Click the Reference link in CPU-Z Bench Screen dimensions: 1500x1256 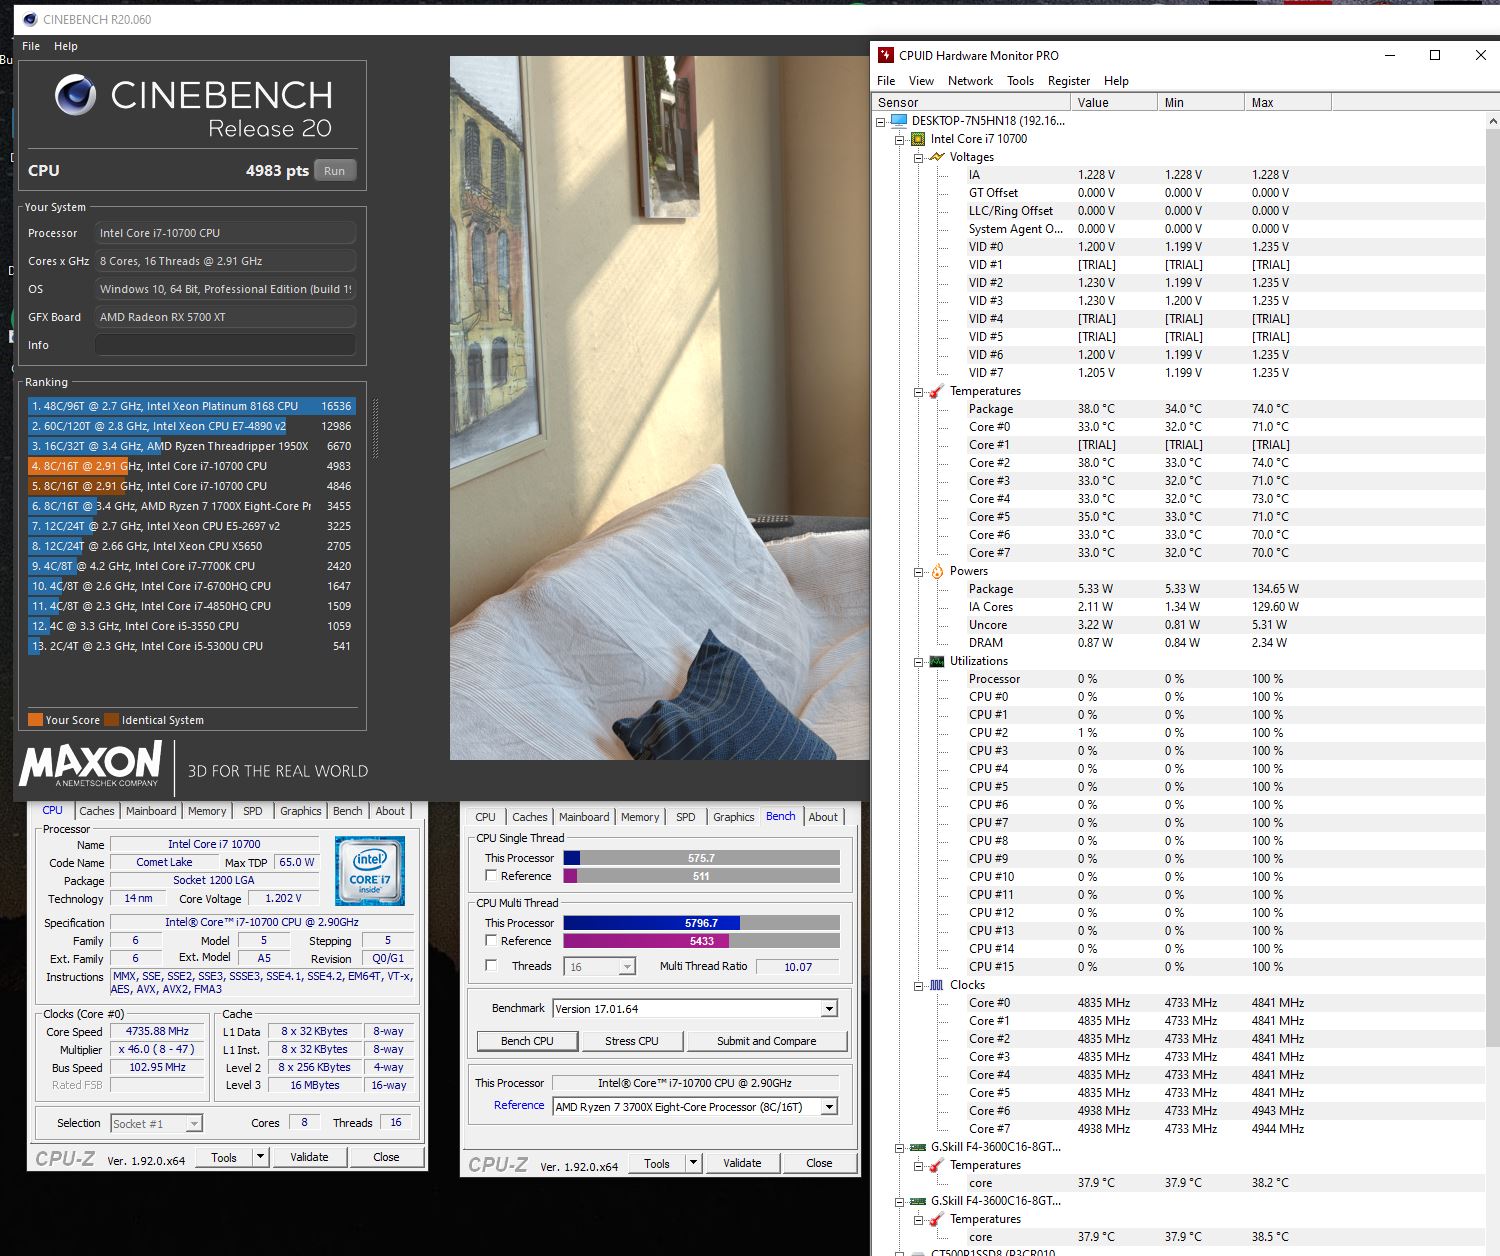click(519, 1105)
